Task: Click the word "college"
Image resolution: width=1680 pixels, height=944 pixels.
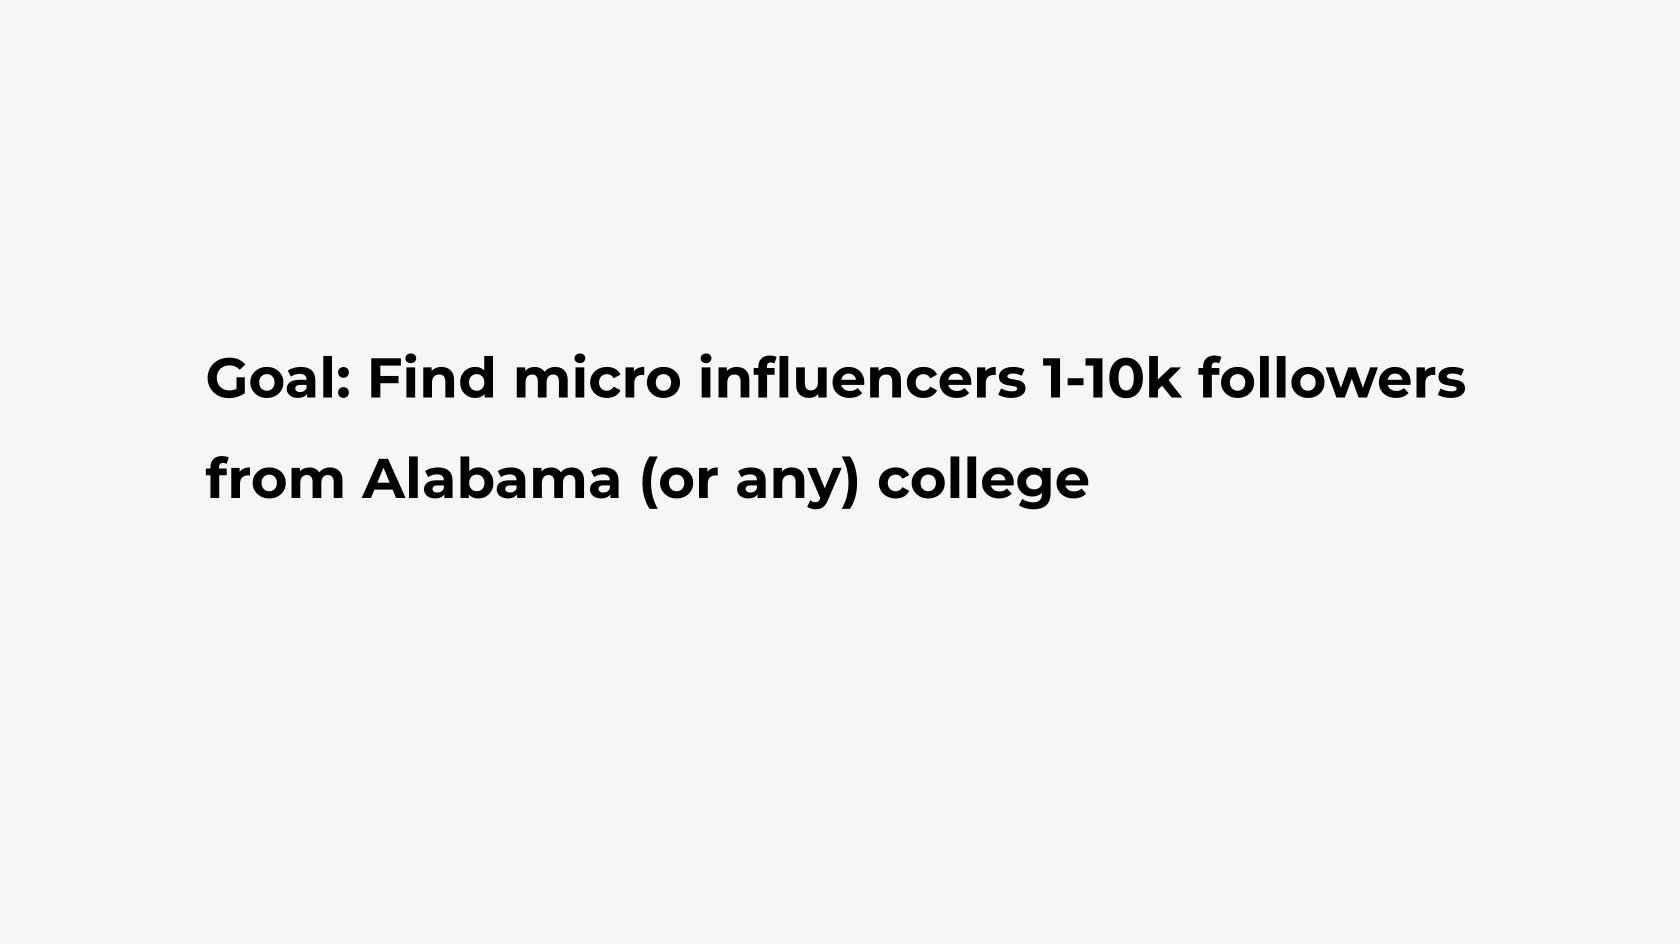Action: pos(983,482)
